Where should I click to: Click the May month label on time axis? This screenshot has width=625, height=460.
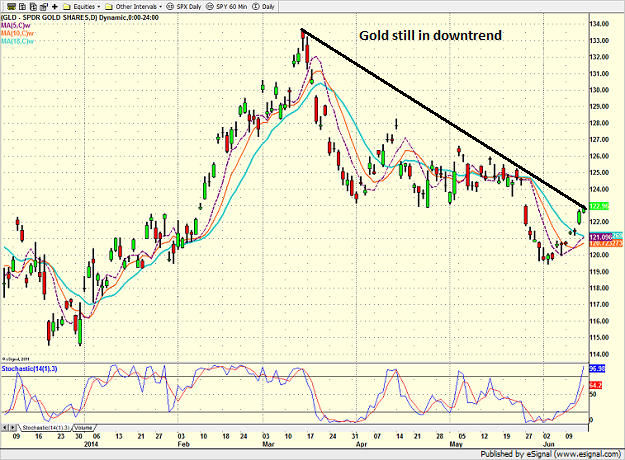point(456,444)
